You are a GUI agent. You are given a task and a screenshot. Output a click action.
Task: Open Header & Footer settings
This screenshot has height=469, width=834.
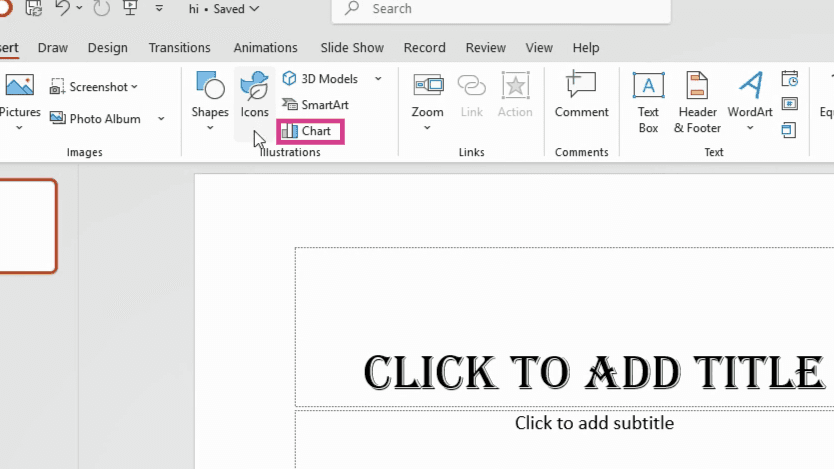point(697,103)
